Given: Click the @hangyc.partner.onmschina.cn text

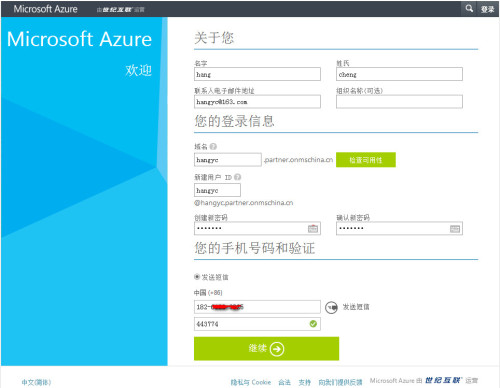Looking at the screenshot, I should 244,203.
